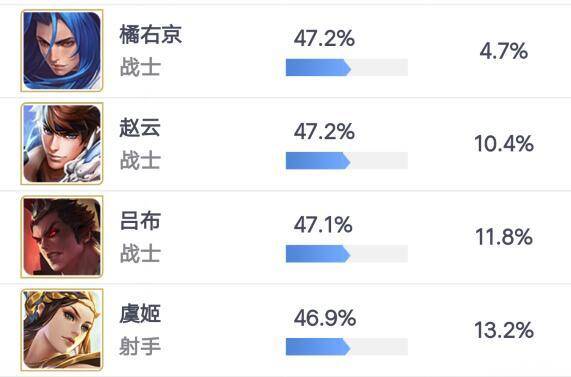Select the 吕布 hero portrait

point(62,237)
